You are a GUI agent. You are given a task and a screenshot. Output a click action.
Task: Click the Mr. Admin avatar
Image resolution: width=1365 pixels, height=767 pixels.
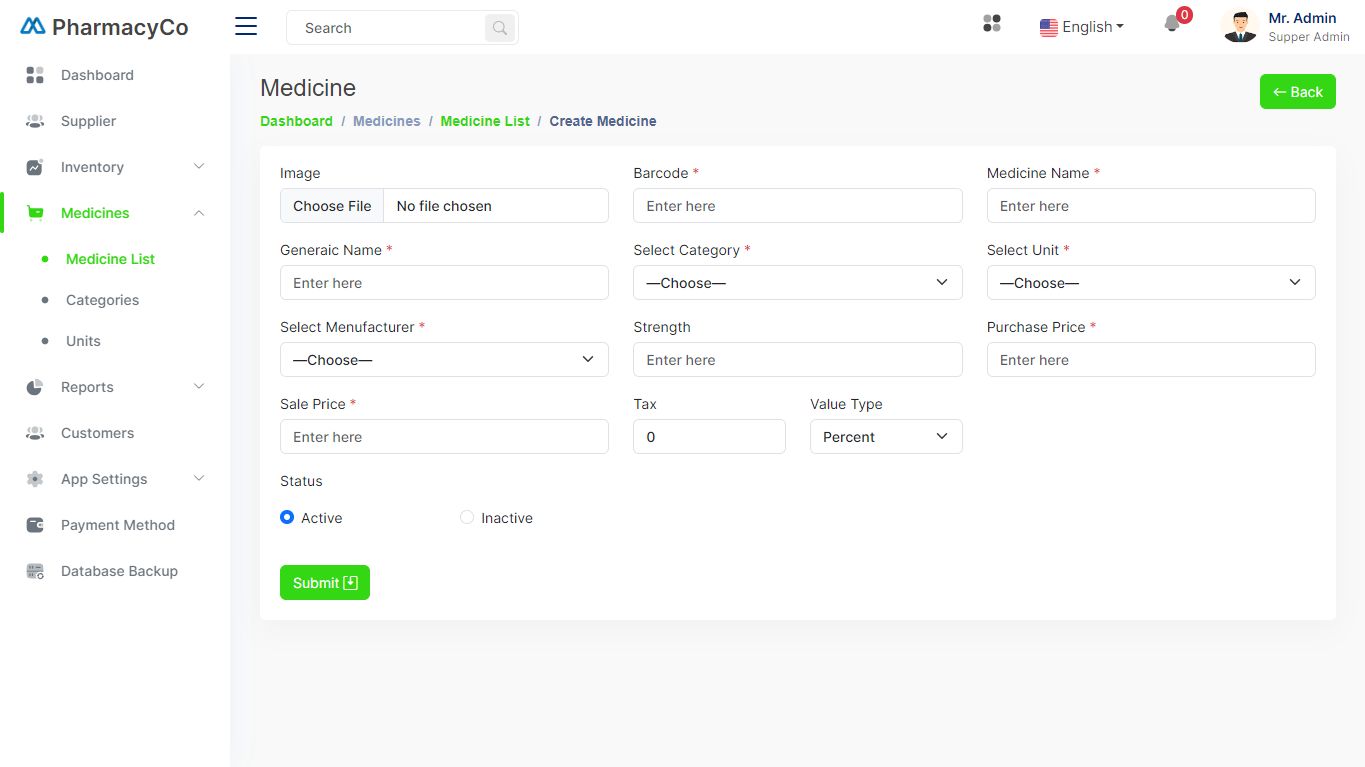1240,27
